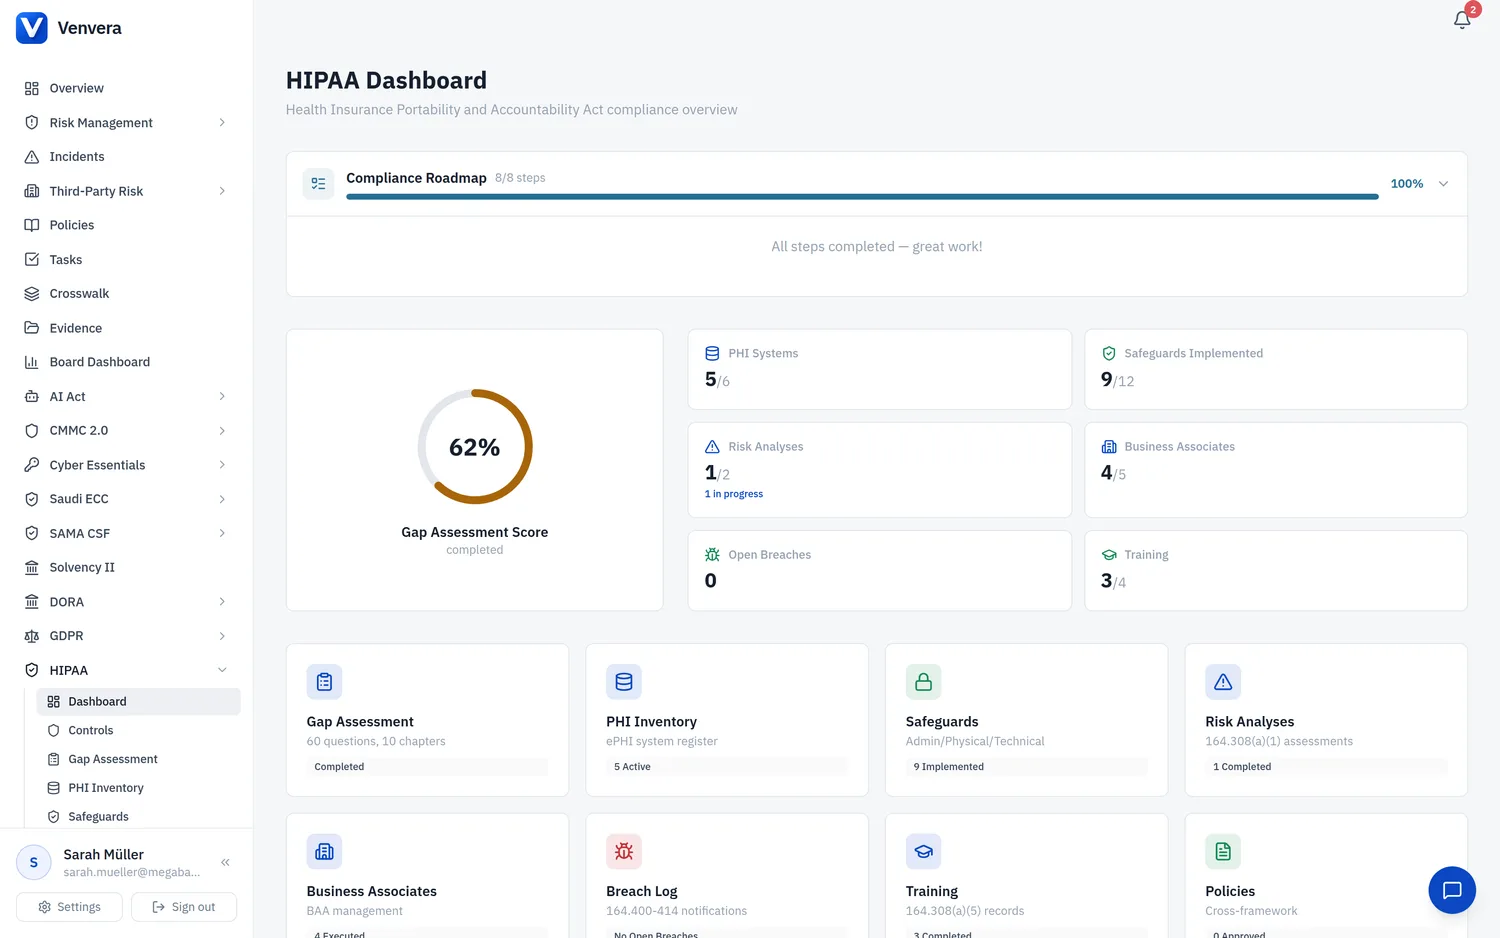Viewport: 1500px width, 938px height.
Task: Click the Training graduation cap card icon
Action: (924, 852)
